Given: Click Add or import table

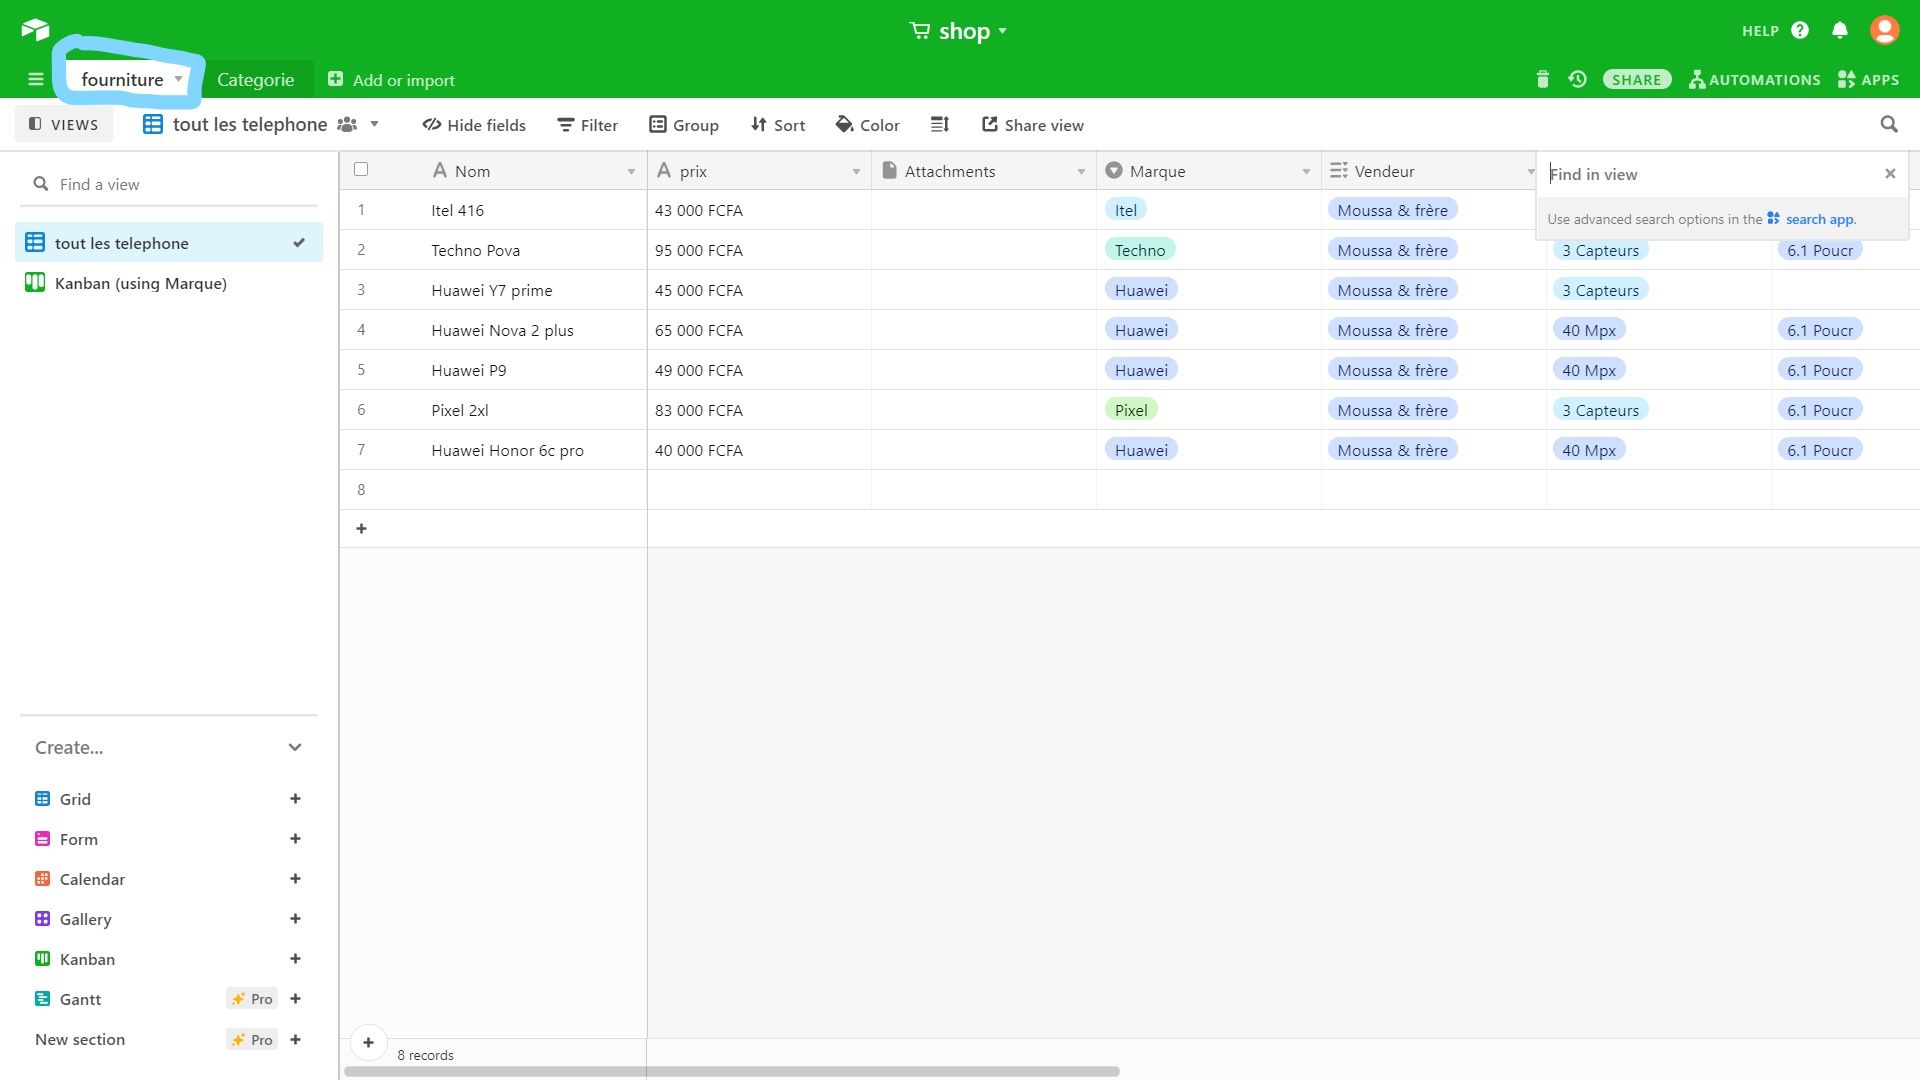Looking at the screenshot, I should coord(391,80).
